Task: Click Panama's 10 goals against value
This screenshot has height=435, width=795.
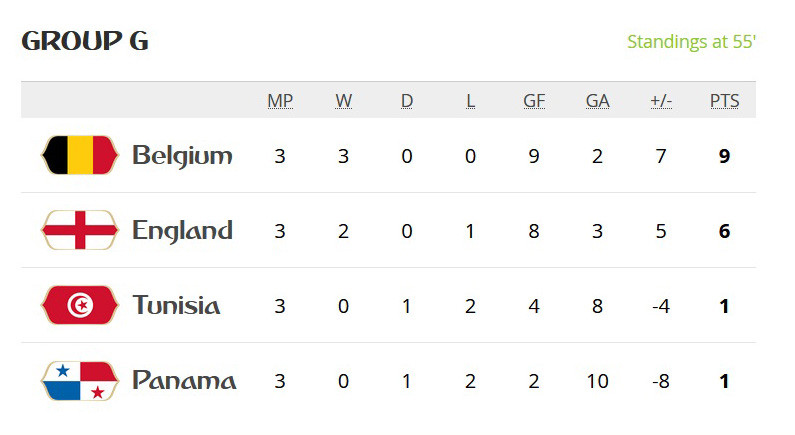Action: point(597,381)
